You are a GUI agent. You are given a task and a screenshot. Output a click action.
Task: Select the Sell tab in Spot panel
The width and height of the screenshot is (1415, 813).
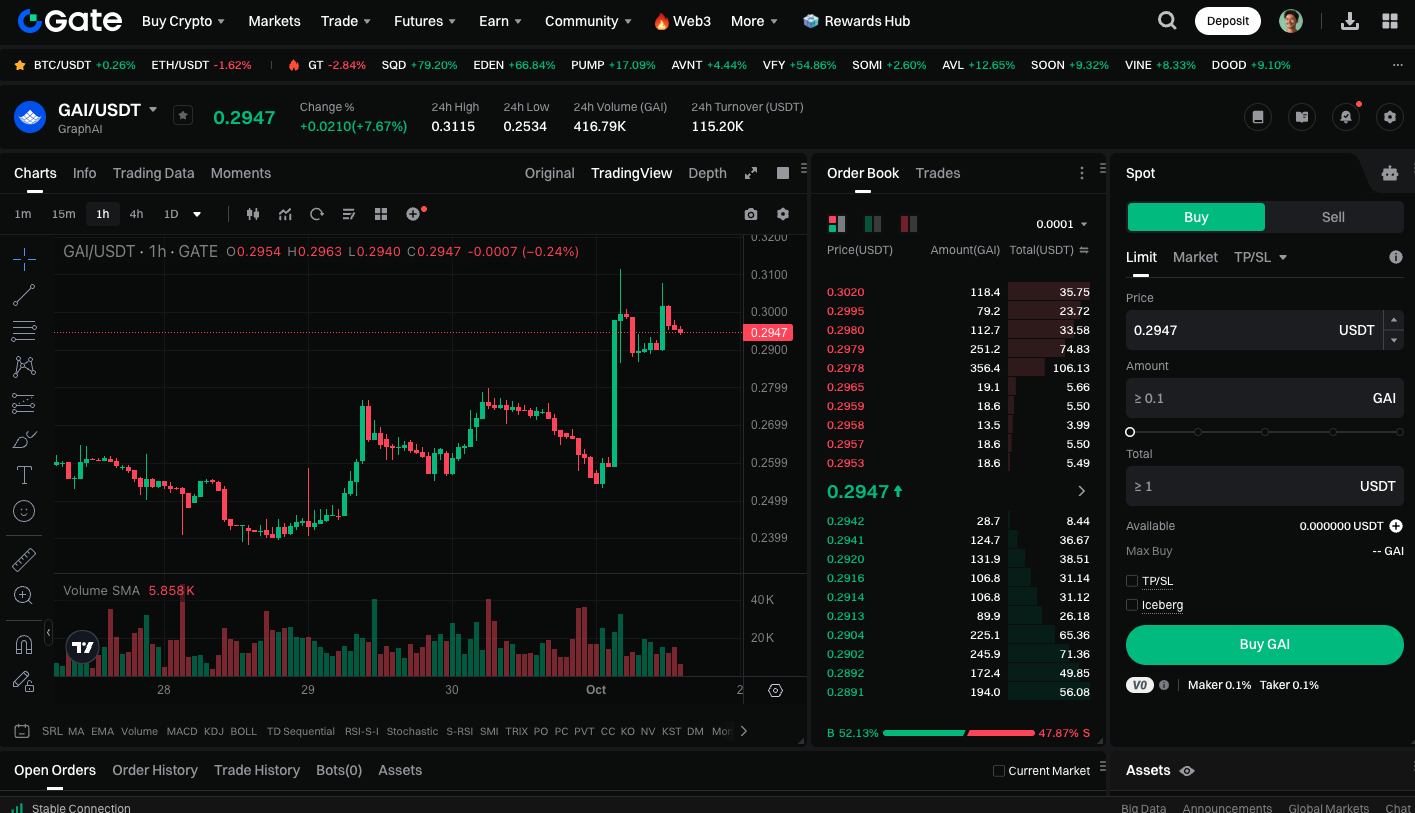pyautogui.click(x=1333, y=217)
